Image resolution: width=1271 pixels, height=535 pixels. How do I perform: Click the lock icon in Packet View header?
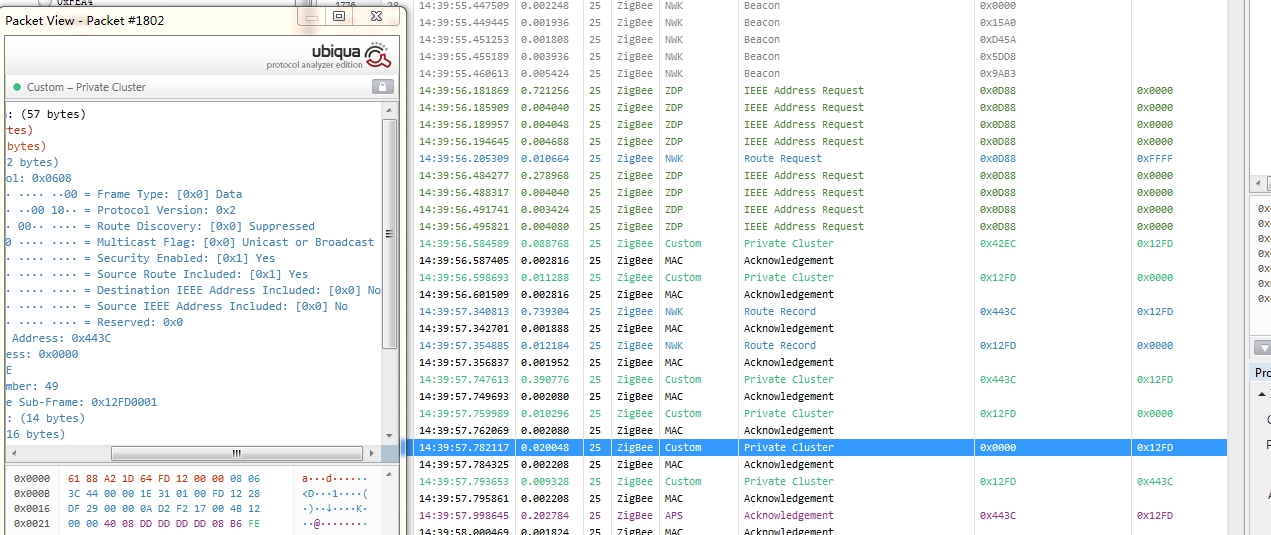pos(382,87)
